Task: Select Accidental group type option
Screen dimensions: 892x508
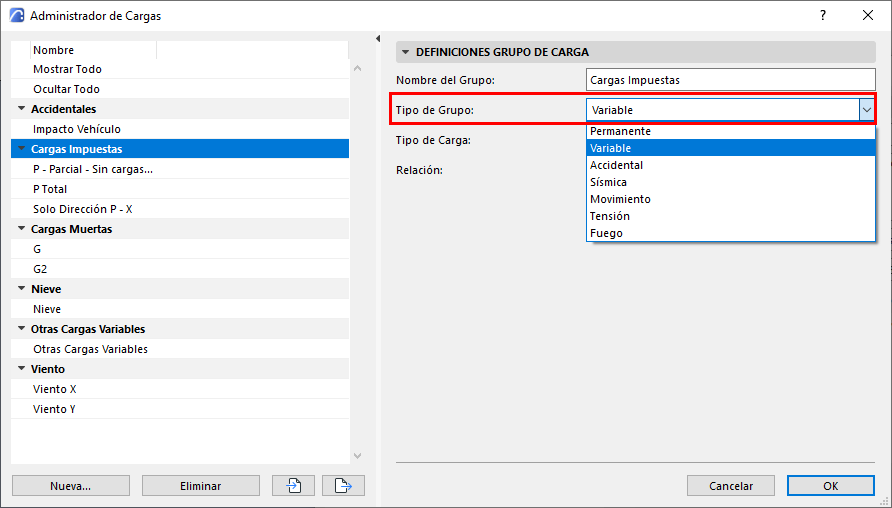Action: 616,165
